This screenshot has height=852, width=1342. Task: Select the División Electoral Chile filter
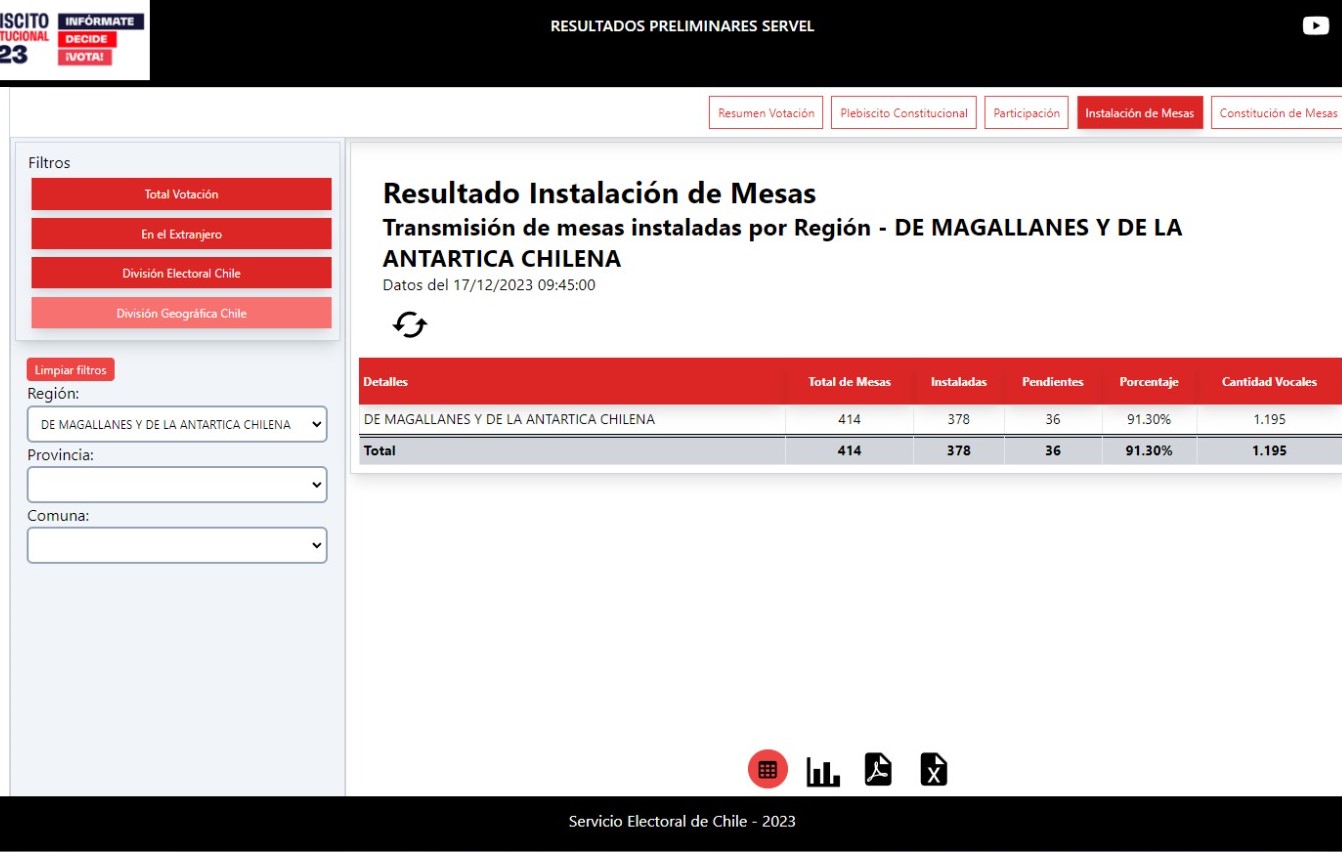[x=181, y=273]
